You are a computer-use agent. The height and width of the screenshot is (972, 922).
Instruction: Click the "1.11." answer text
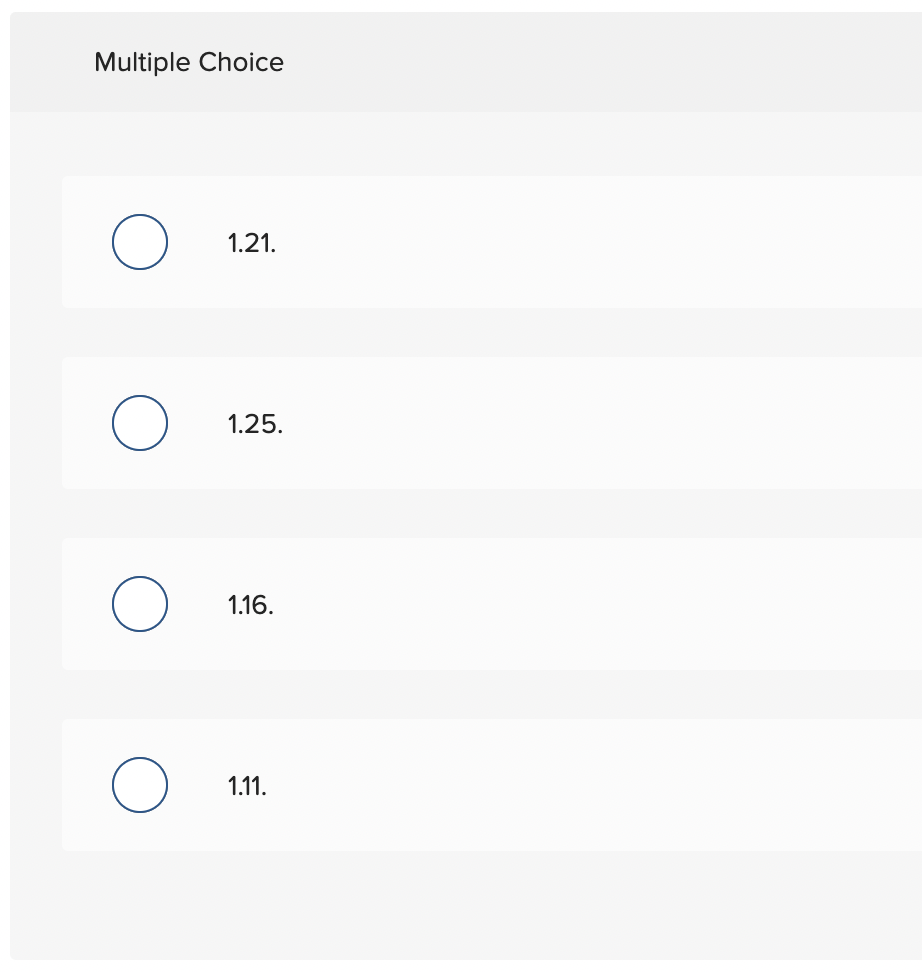pyautogui.click(x=247, y=786)
